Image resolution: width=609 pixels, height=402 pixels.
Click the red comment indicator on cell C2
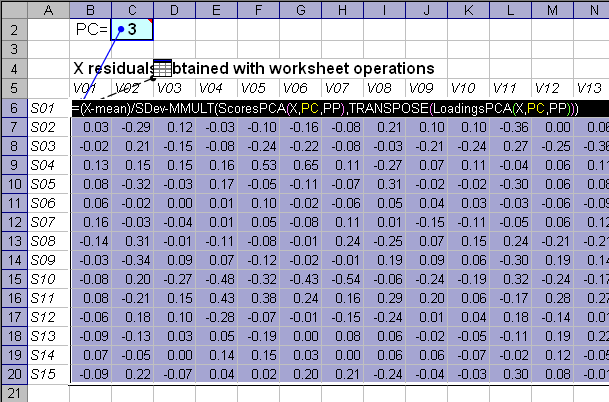coord(150,21)
